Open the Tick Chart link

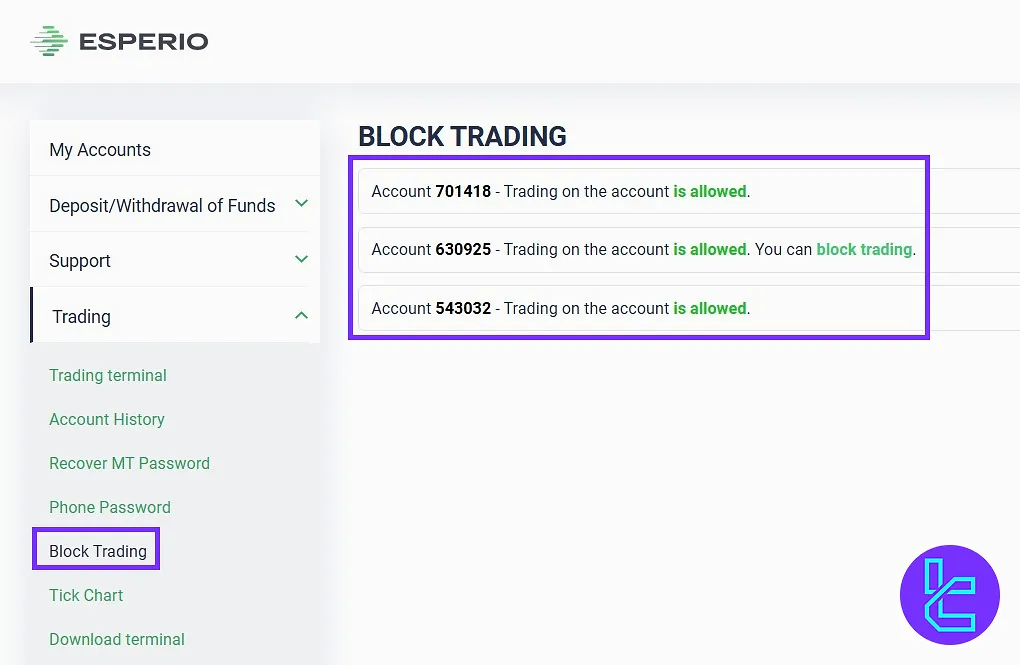86,596
